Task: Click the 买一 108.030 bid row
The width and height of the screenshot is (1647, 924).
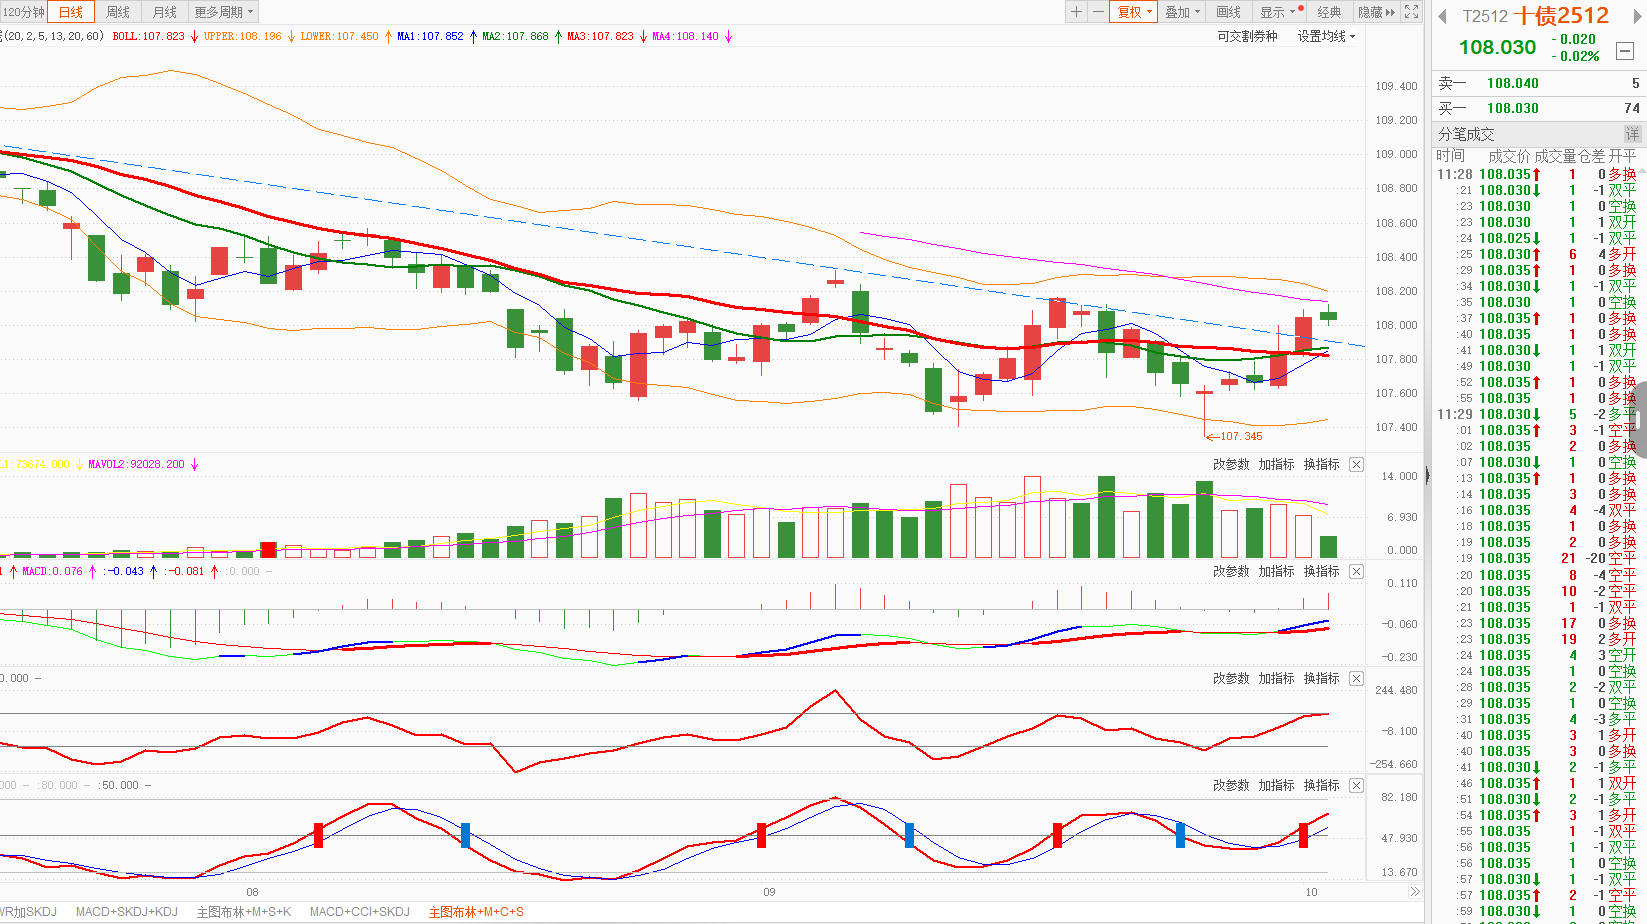Action: (x=1539, y=108)
